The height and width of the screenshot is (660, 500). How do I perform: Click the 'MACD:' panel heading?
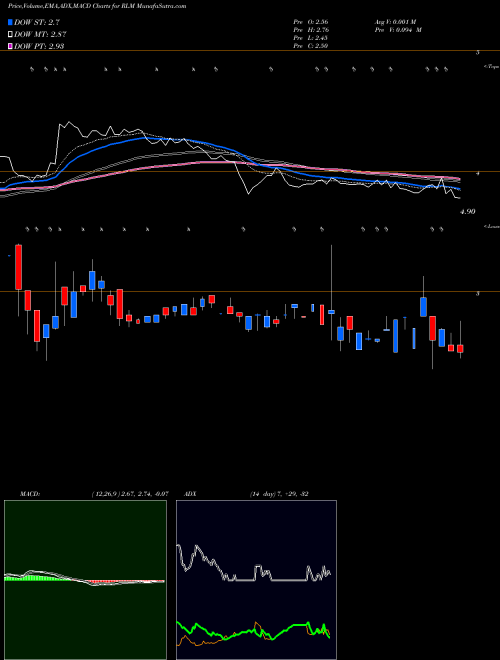tap(29, 494)
